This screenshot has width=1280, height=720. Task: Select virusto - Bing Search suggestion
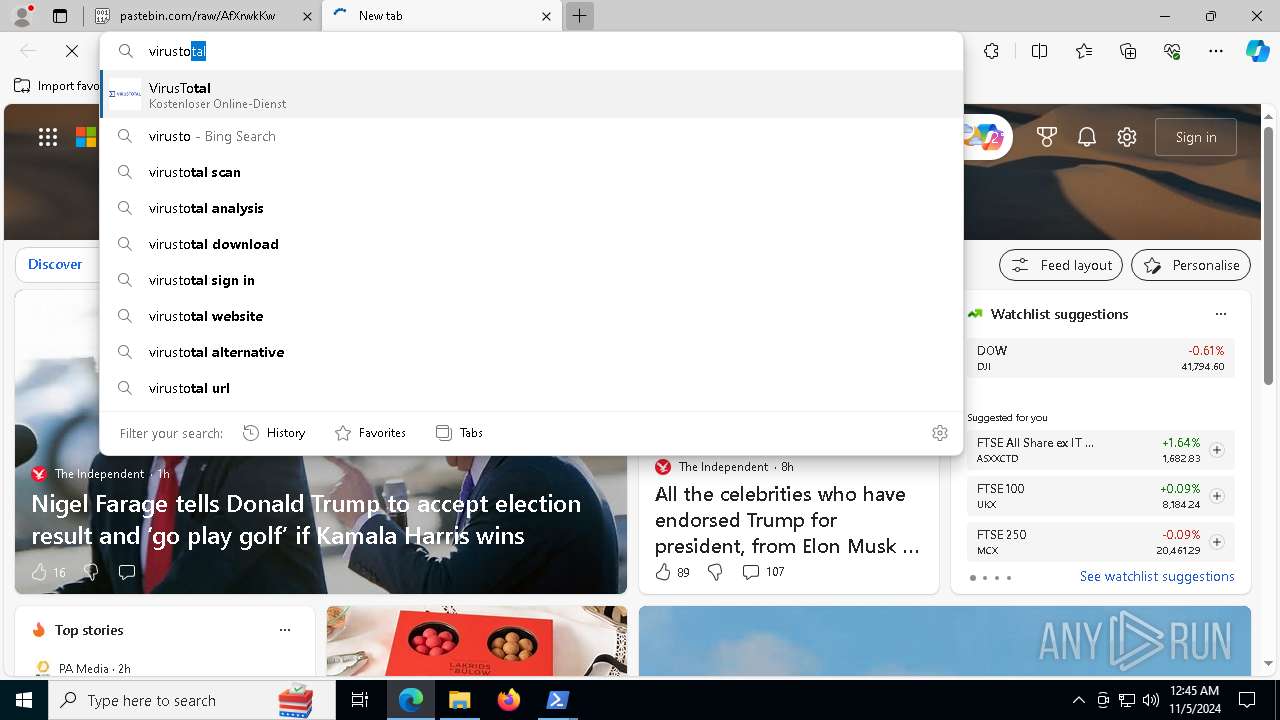coord(531,136)
